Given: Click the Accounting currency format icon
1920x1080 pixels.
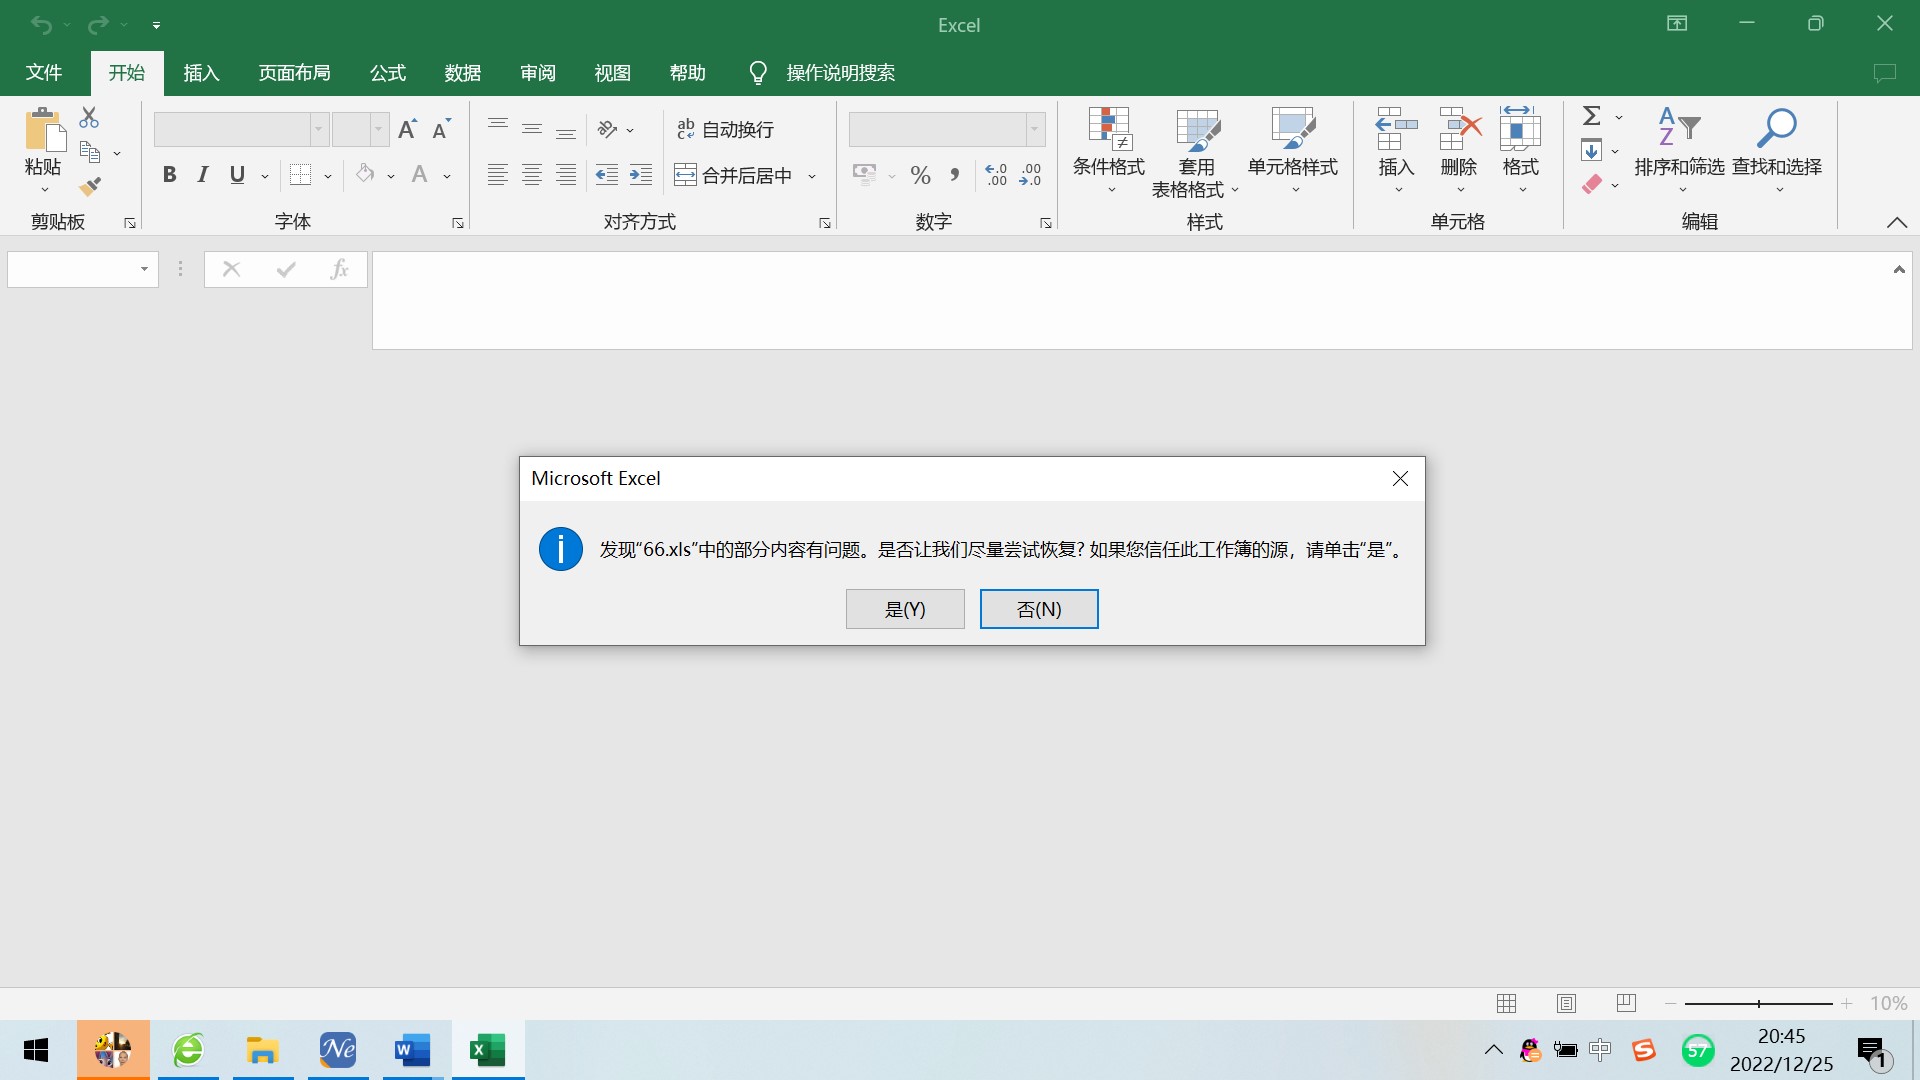Looking at the screenshot, I should pos(864,175).
